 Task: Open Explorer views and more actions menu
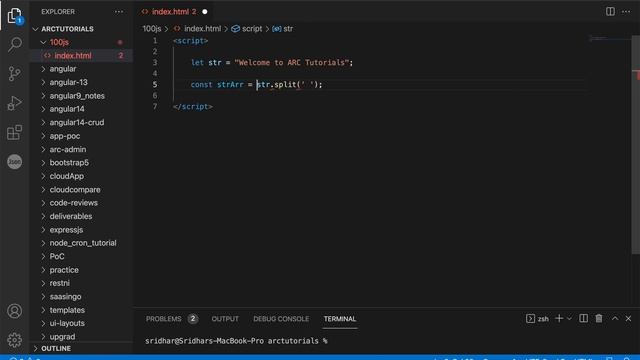click(x=119, y=12)
